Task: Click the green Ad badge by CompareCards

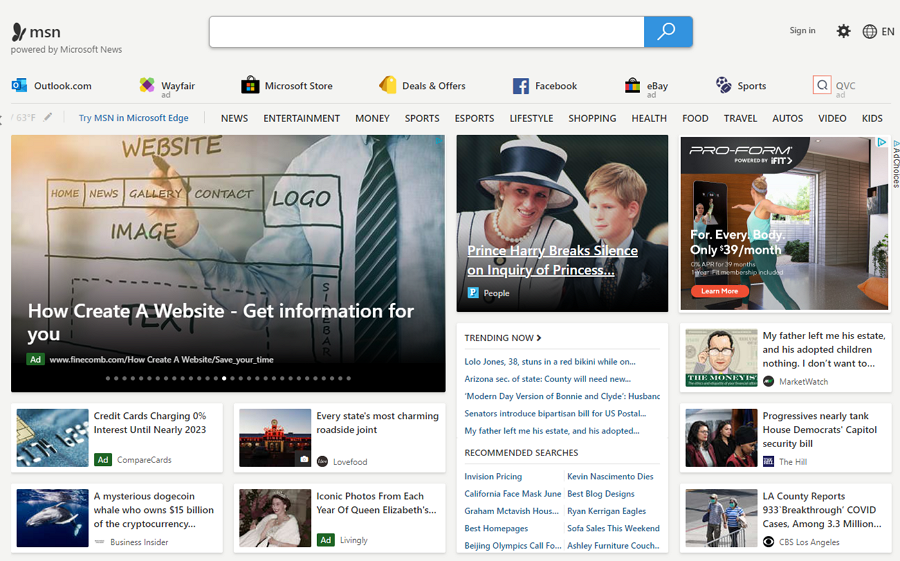Action: tap(103, 459)
